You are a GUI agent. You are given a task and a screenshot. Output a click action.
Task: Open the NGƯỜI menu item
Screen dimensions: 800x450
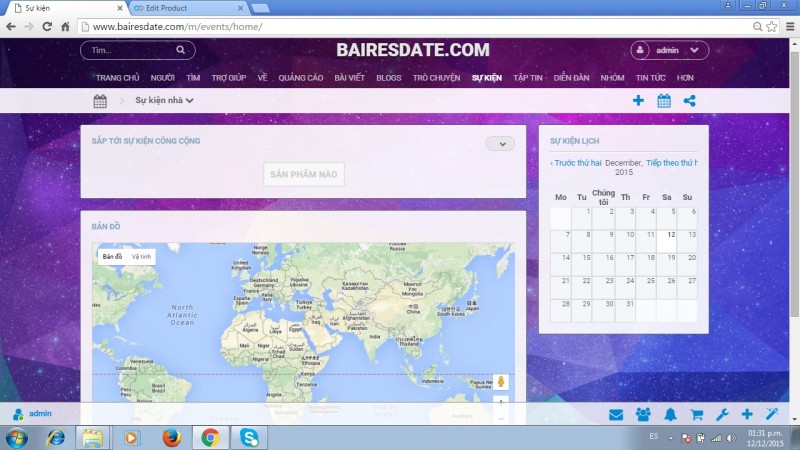tap(162, 78)
